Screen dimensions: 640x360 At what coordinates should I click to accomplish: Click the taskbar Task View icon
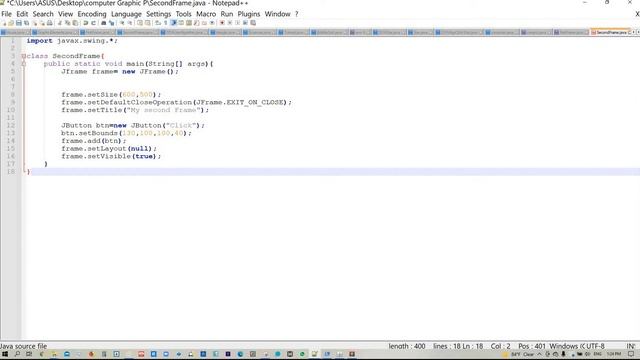click(x=29, y=354)
